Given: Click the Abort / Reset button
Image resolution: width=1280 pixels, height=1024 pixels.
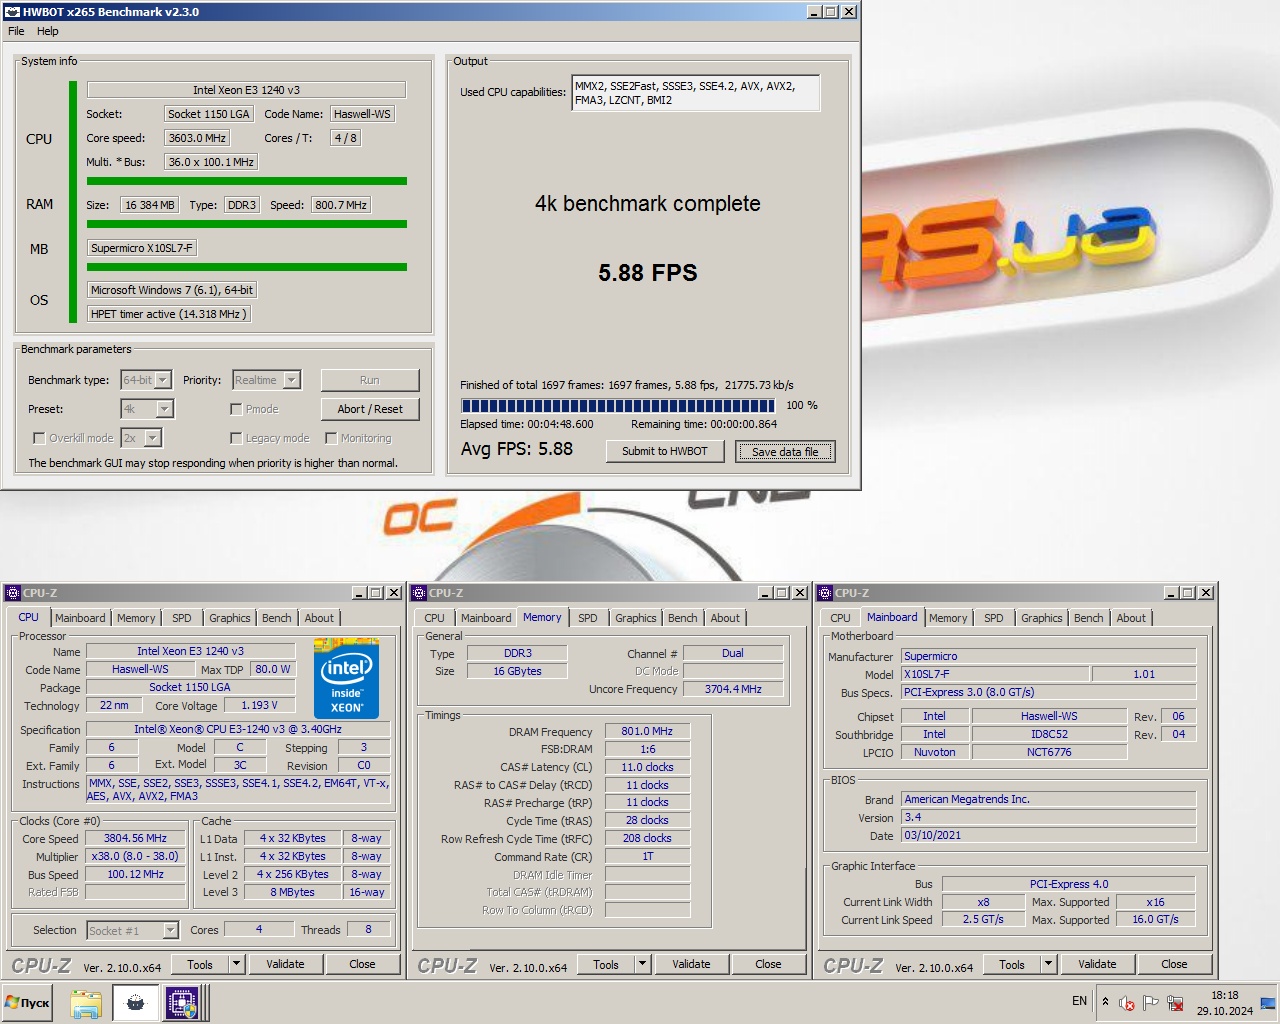Looking at the screenshot, I should [x=370, y=409].
